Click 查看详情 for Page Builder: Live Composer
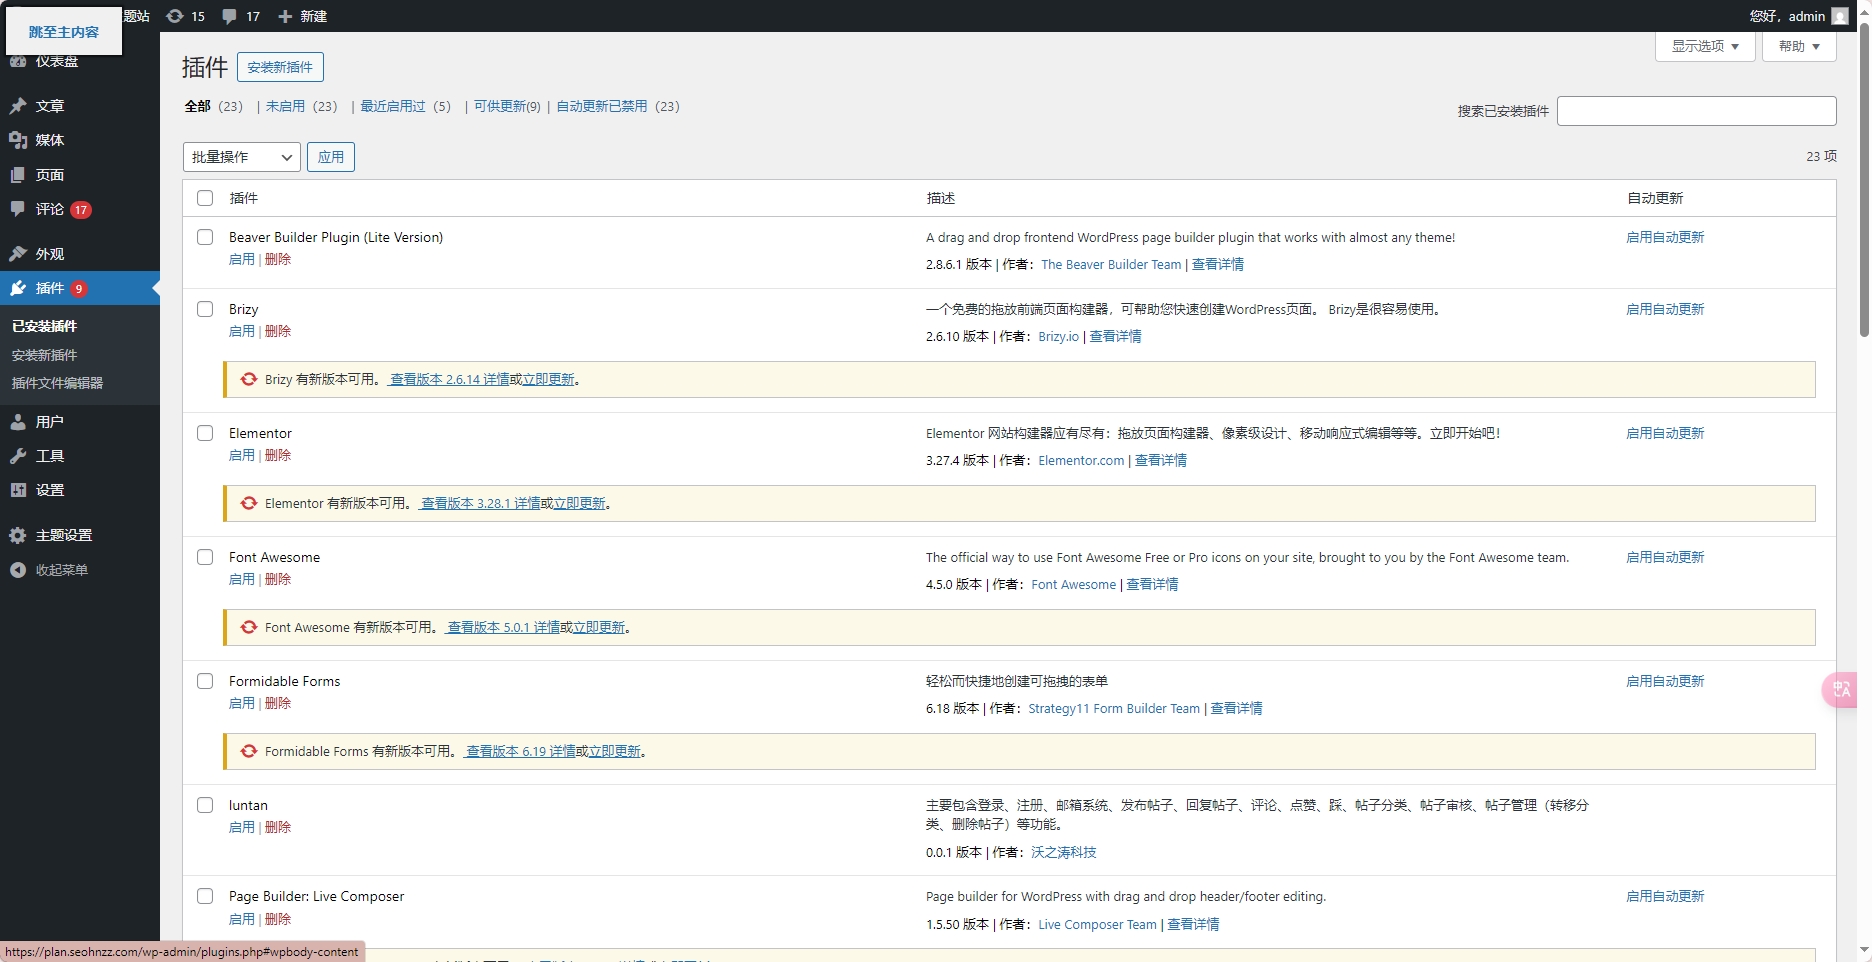This screenshot has width=1872, height=962. pyautogui.click(x=1193, y=924)
